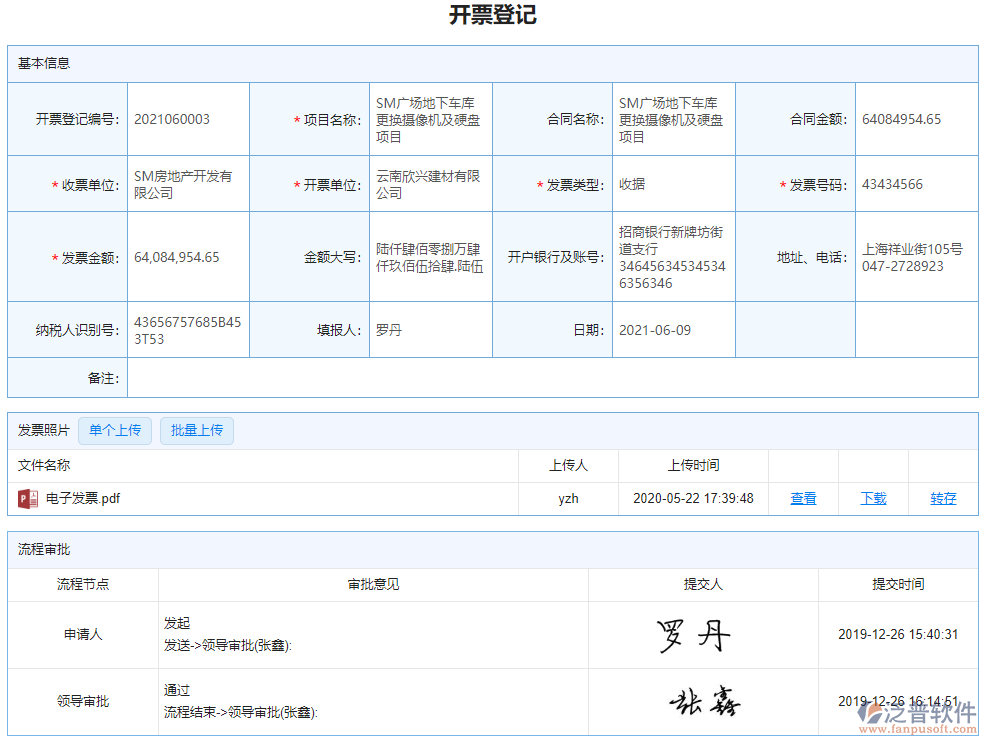This screenshot has width=987, height=745.
Task: Click the 批量上传 batch upload button
Action: tap(197, 430)
